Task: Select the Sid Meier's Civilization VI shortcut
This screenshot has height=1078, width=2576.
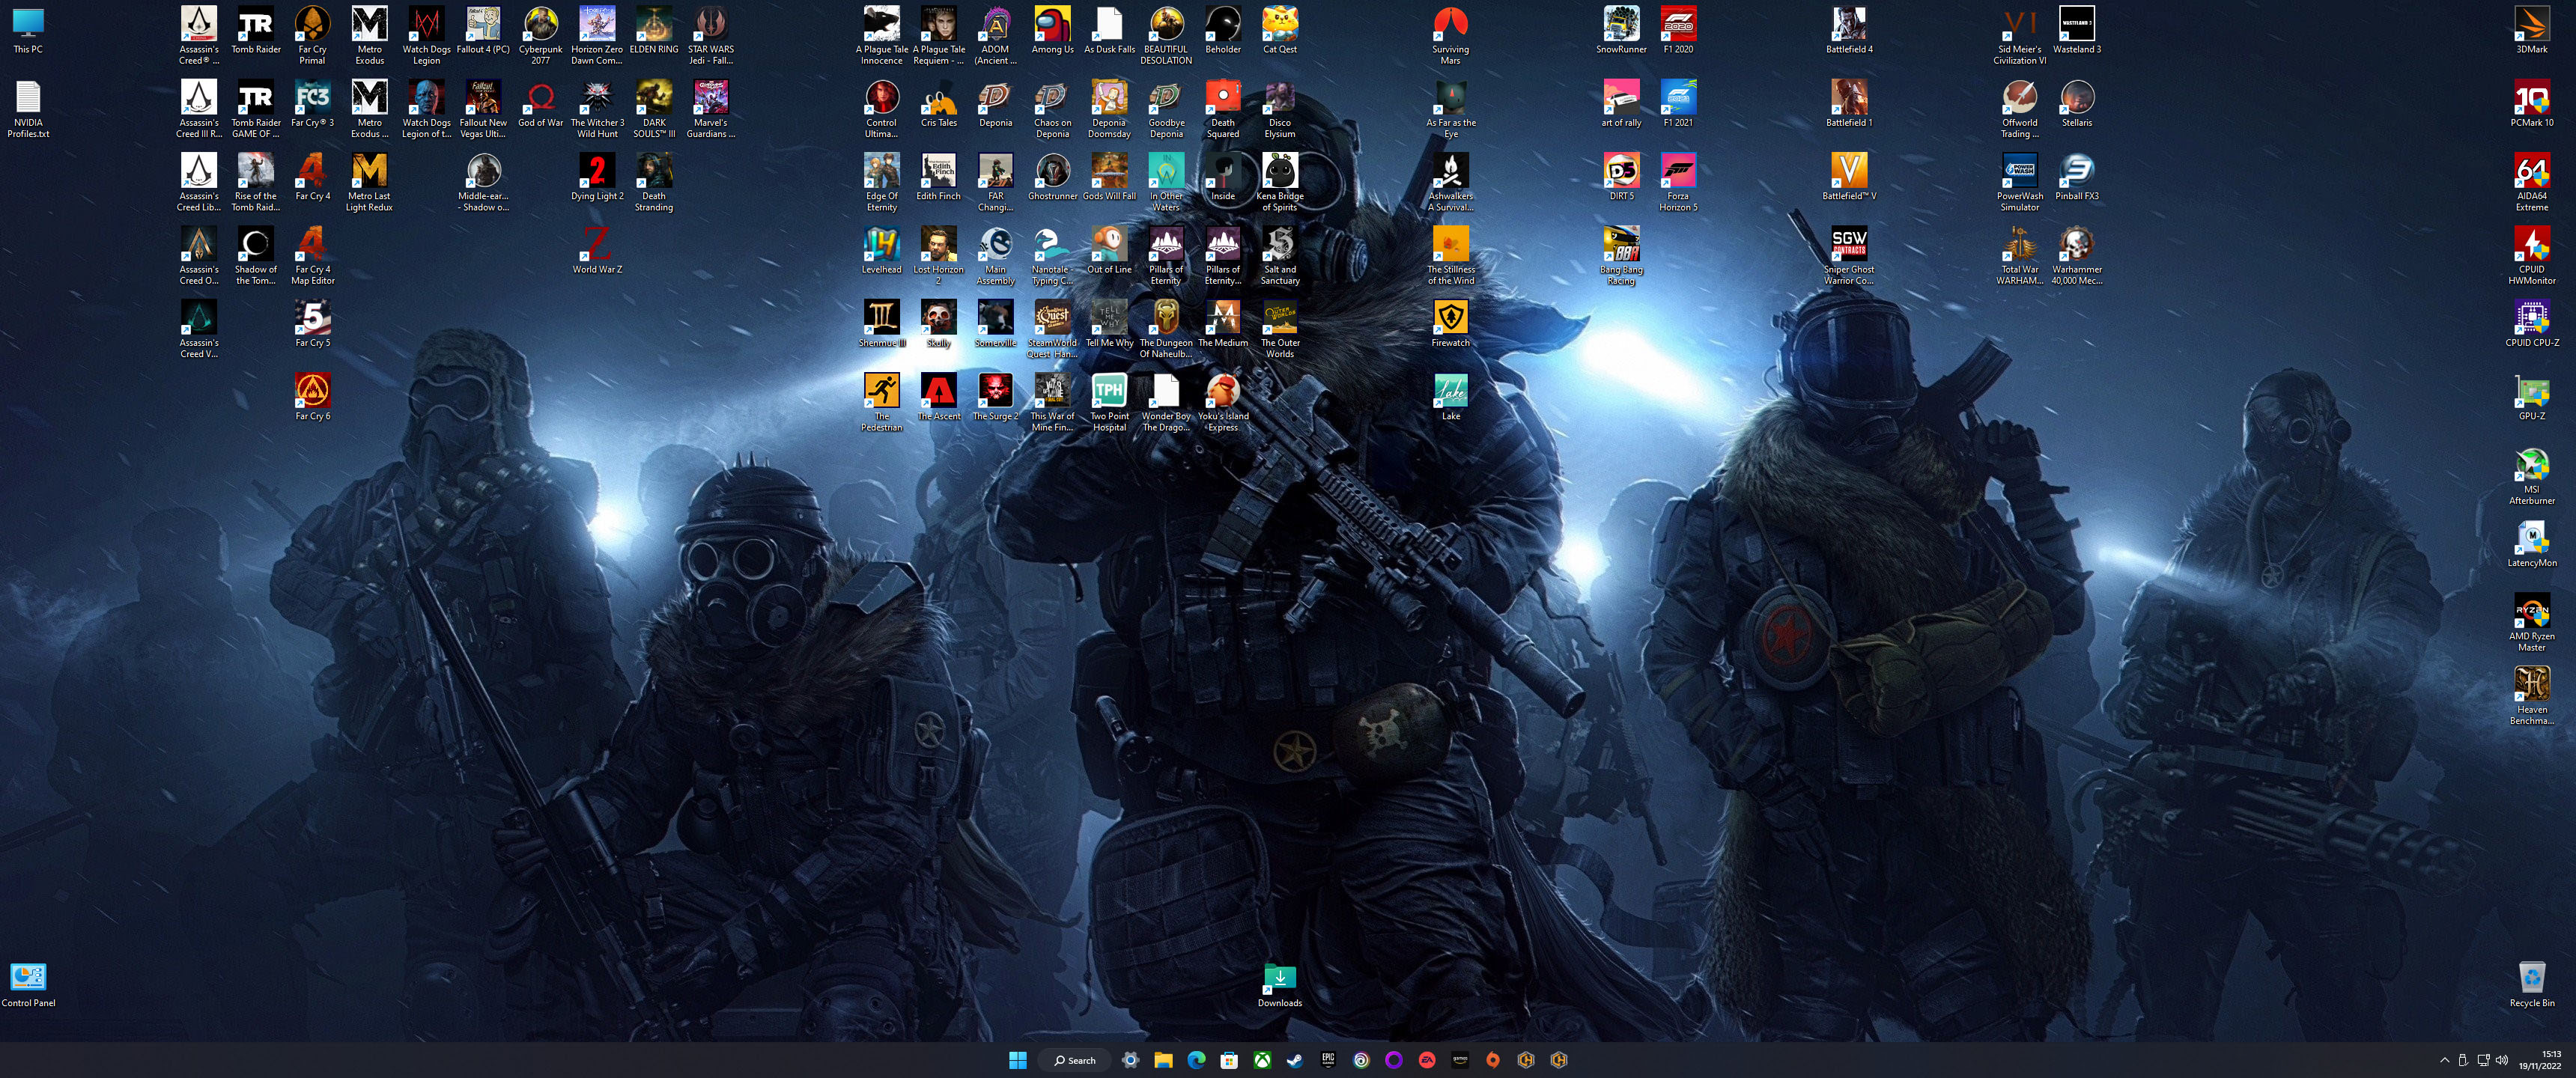Action: 2019,36
